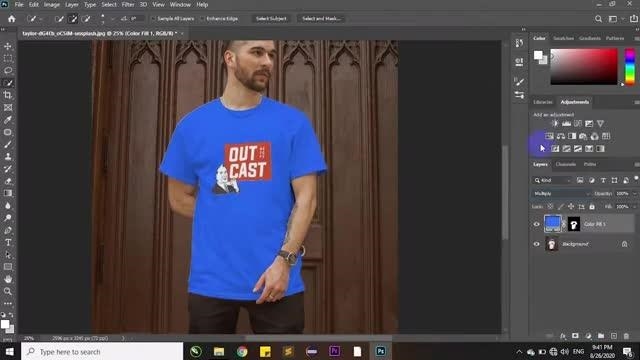Open the blend mode Multiply dropdown
This screenshot has height=360, width=640.
[561, 193]
